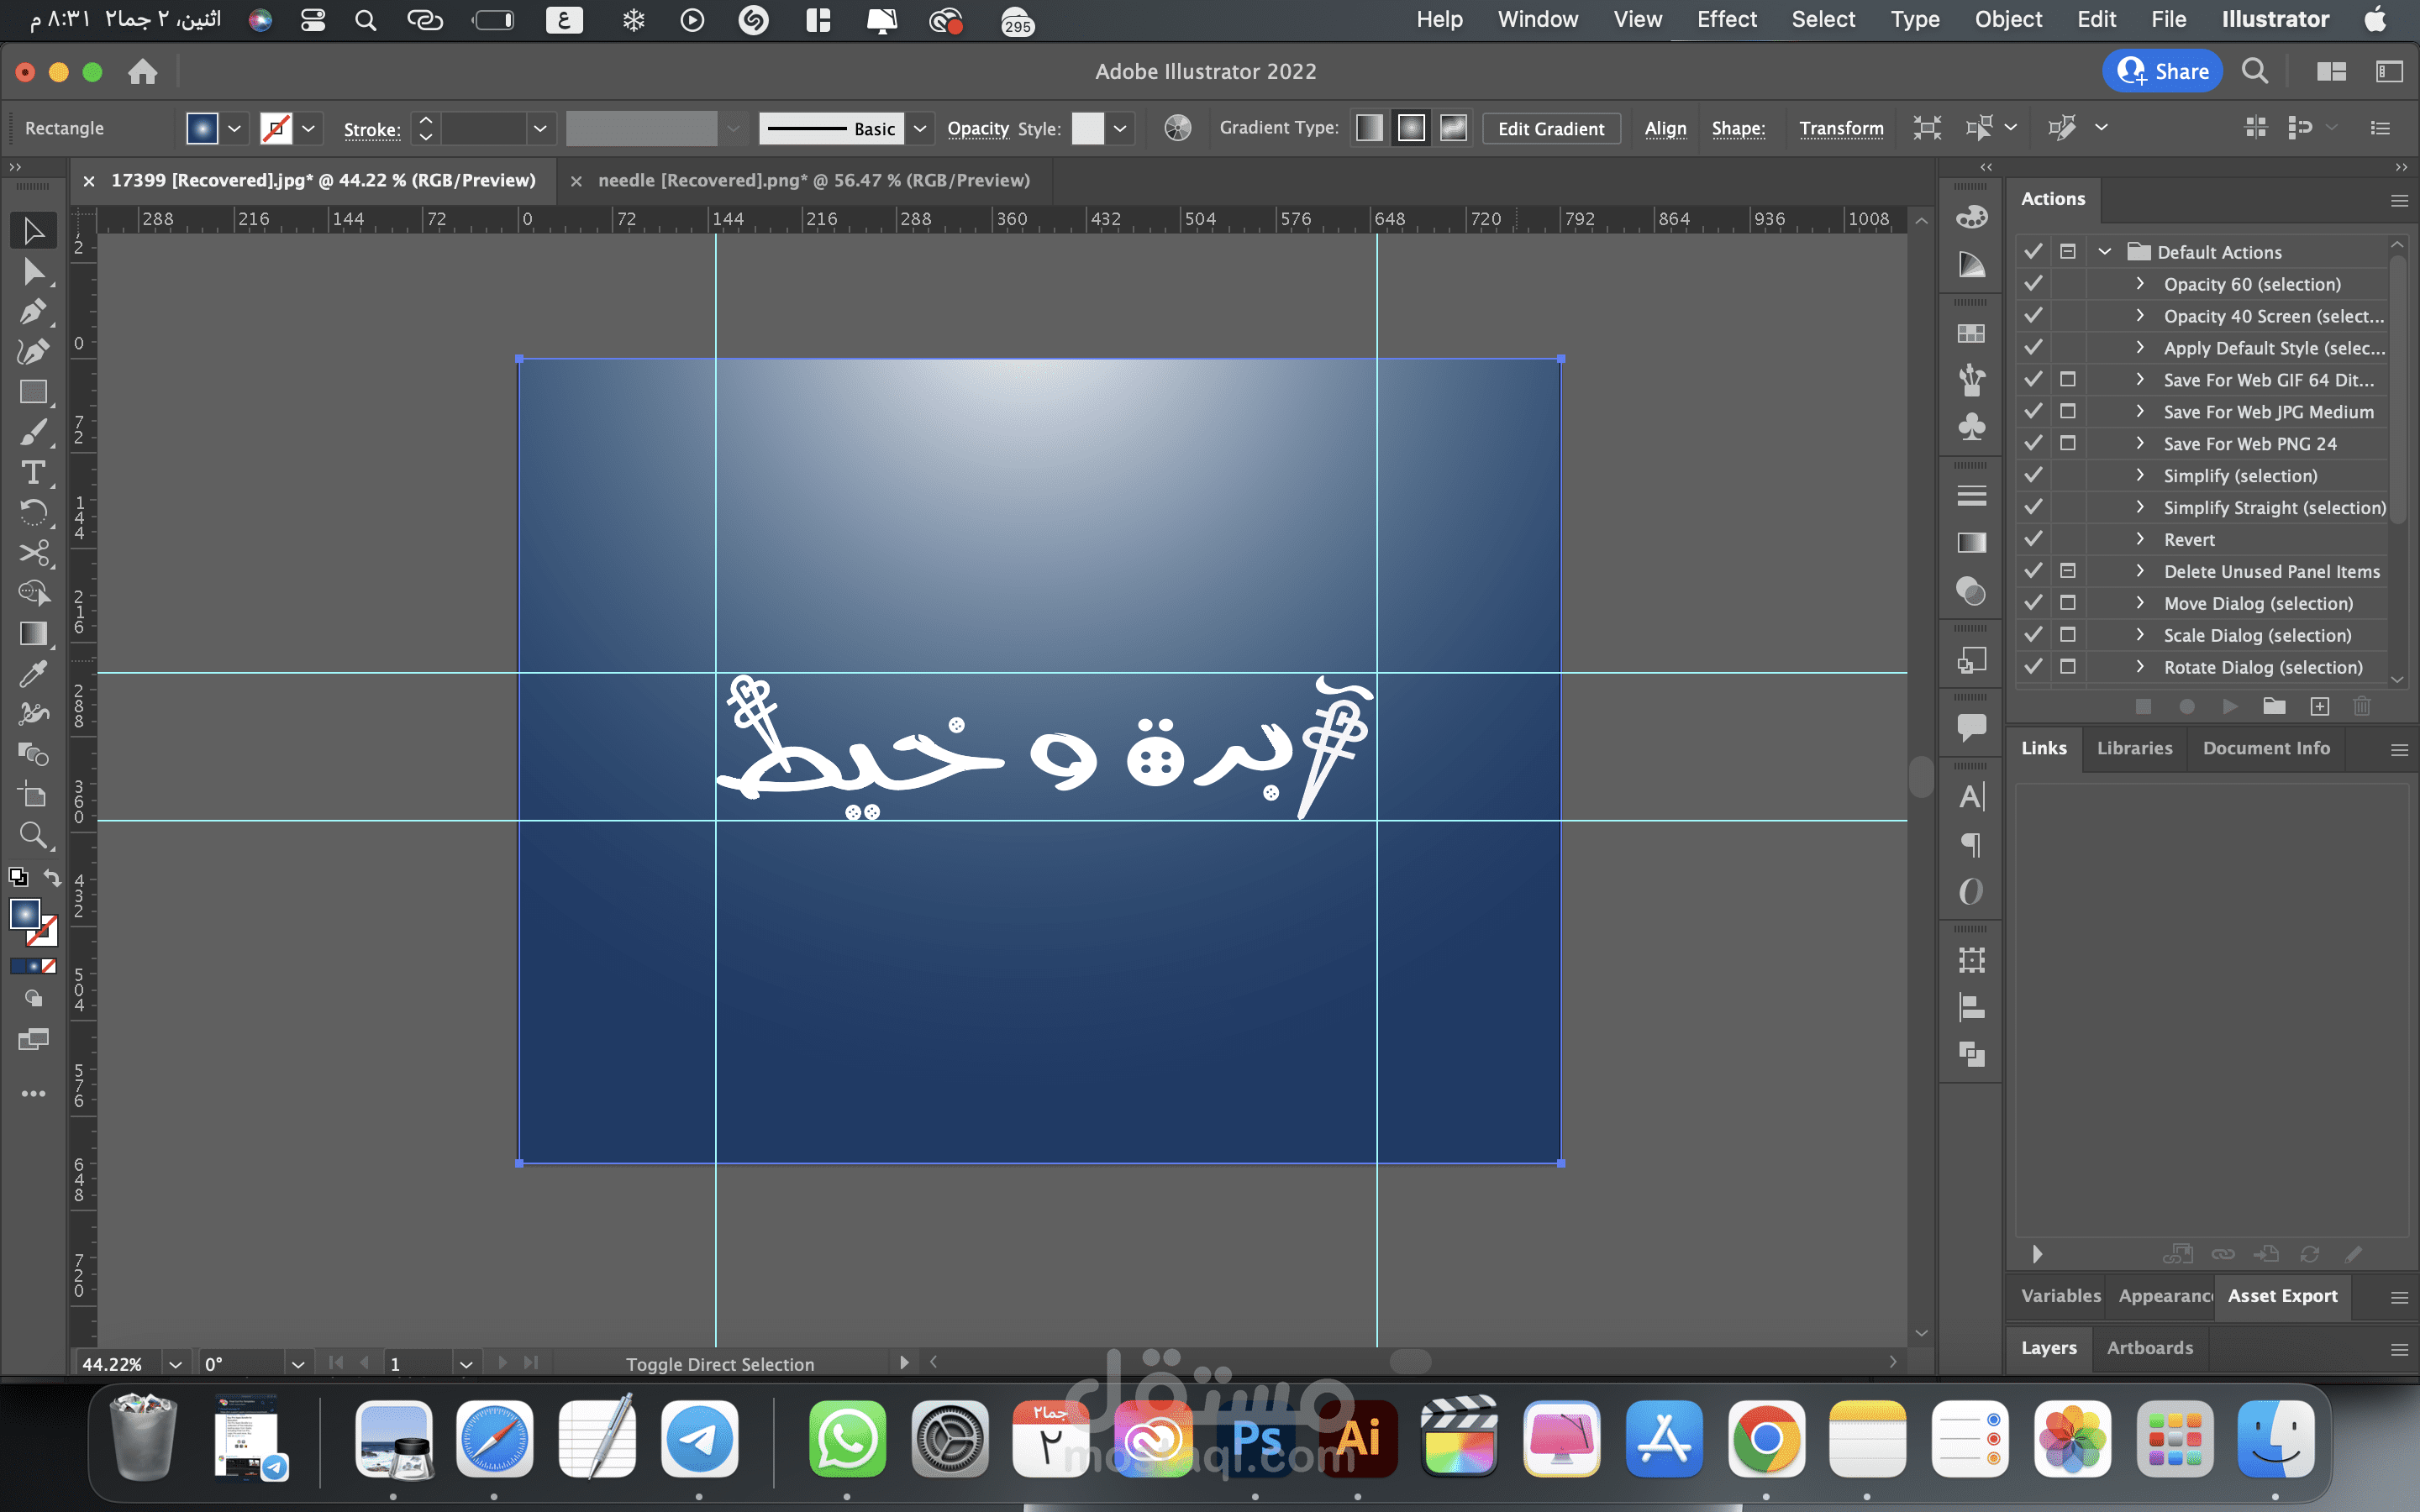Select the Type tool
2420x1512 pixels.
(33, 472)
